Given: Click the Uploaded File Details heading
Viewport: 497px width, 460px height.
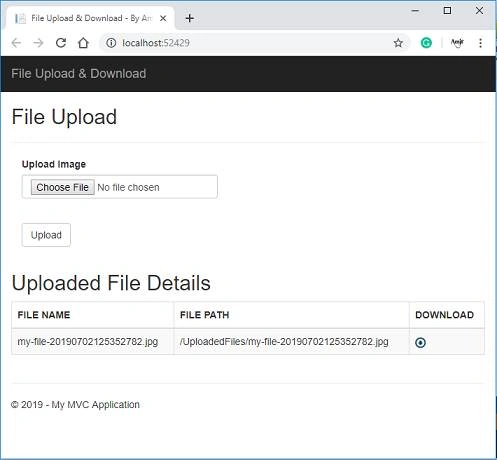Looking at the screenshot, I should tap(111, 283).
